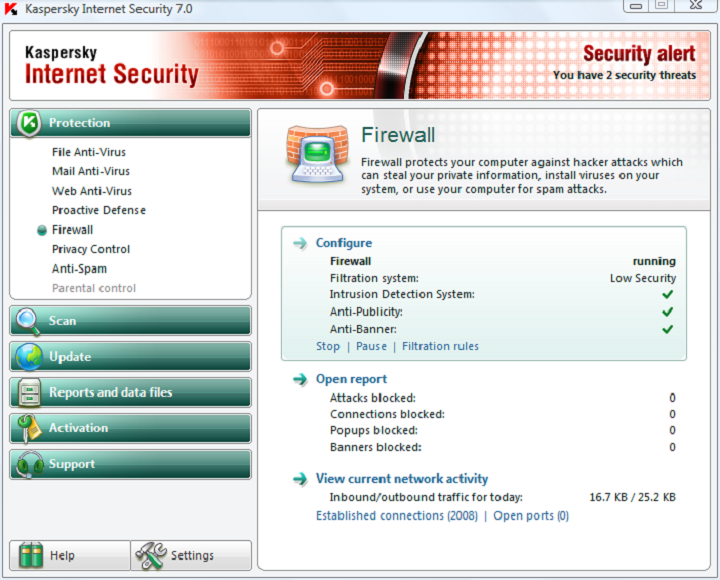Open the Protection section
This screenshot has width=720, height=580.
130,123
